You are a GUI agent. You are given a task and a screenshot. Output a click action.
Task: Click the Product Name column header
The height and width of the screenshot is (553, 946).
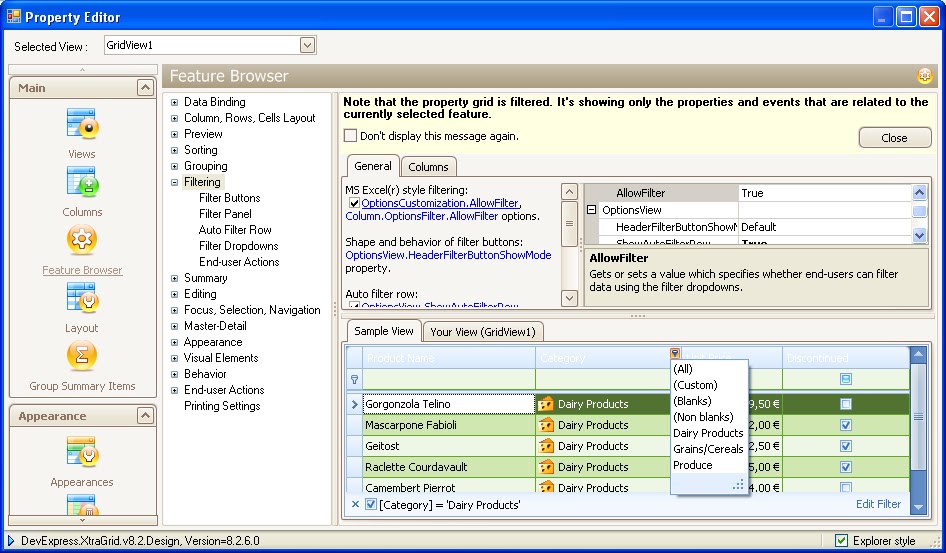(449, 358)
